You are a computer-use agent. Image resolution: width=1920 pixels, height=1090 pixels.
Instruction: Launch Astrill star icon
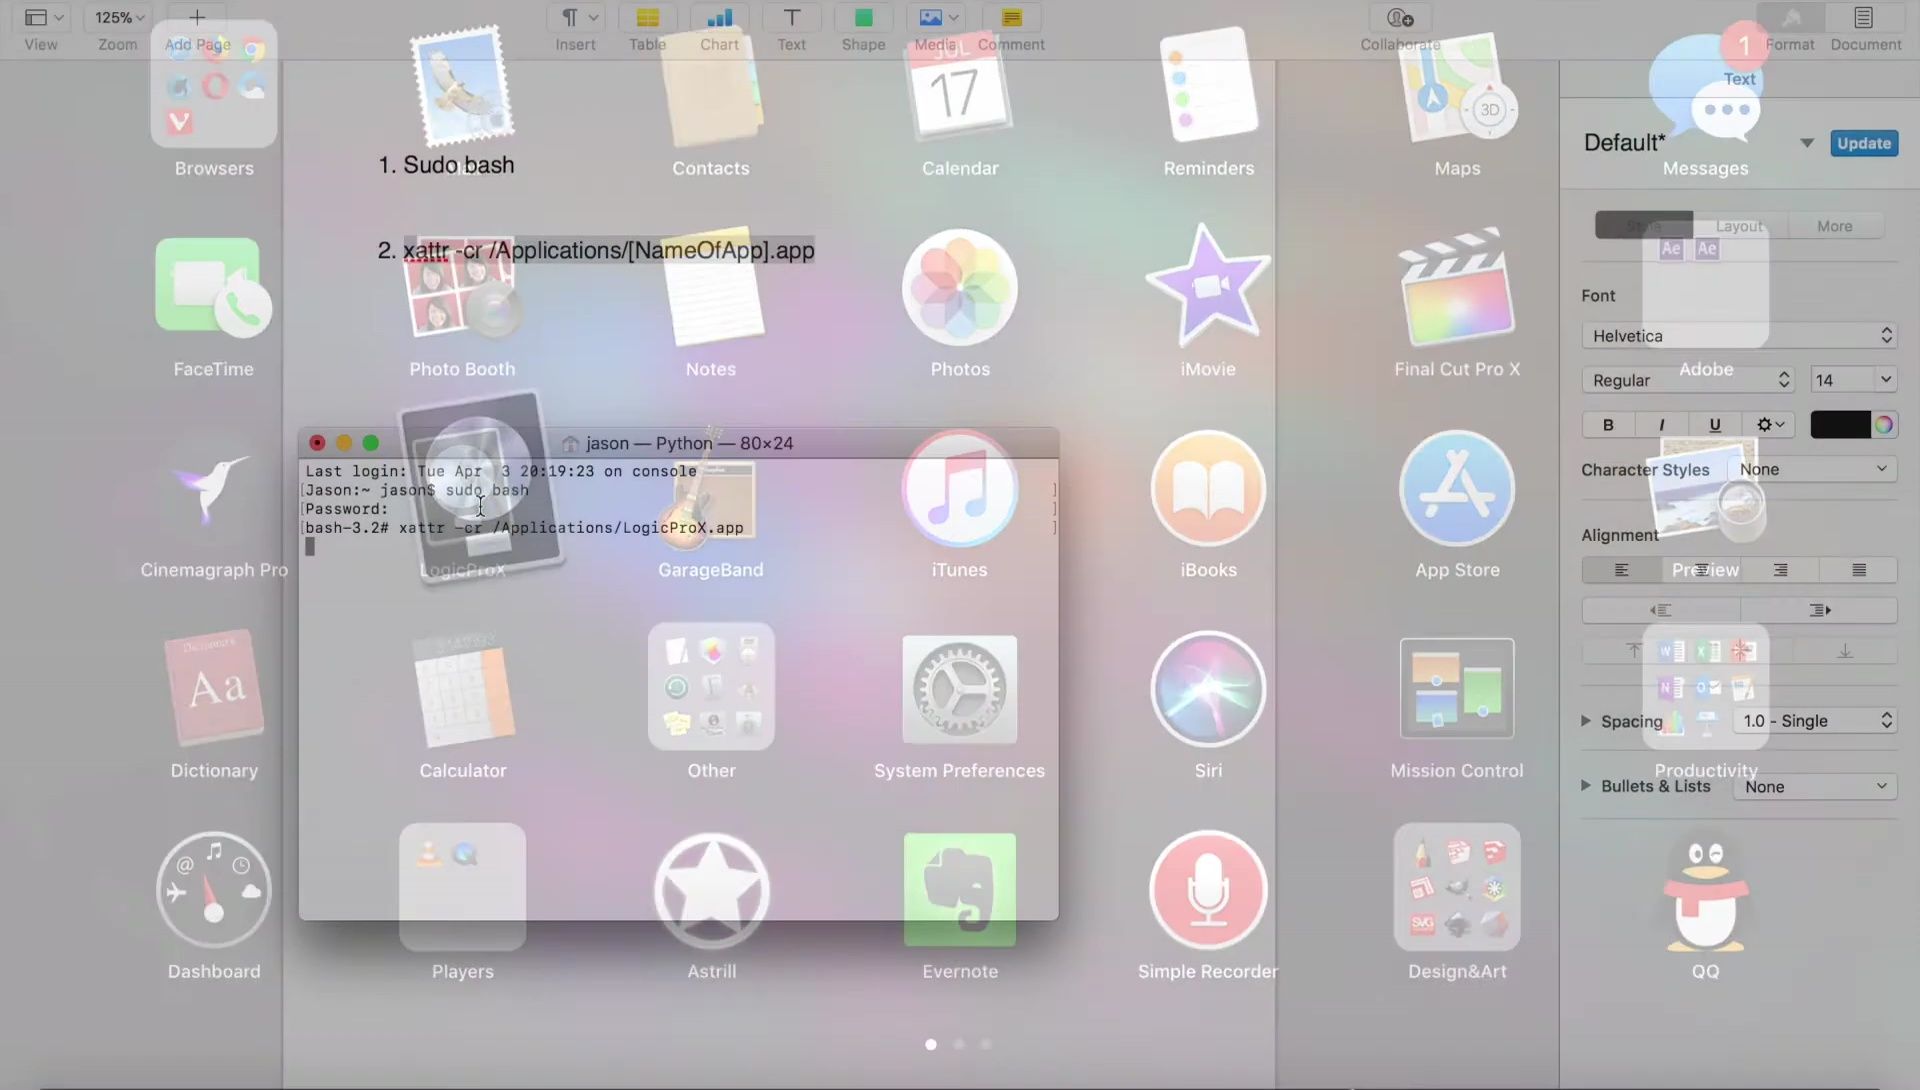click(x=711, y=890)
